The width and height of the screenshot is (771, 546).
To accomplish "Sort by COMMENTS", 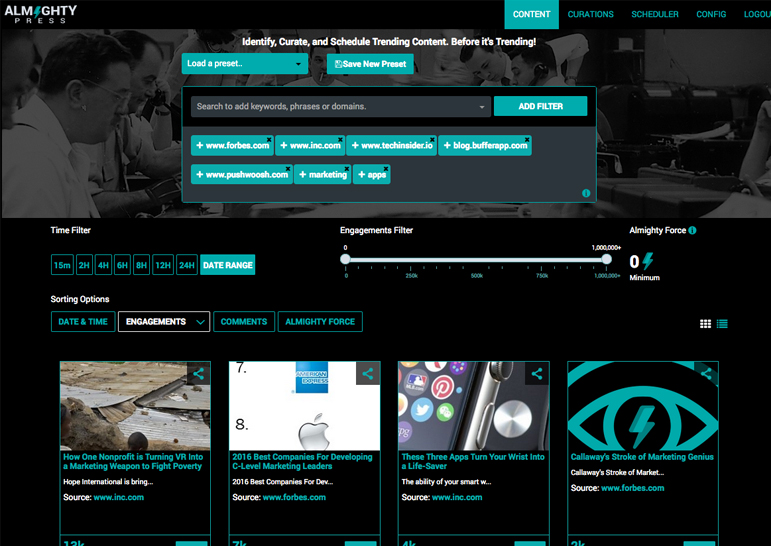I will [x=244, y=322].
